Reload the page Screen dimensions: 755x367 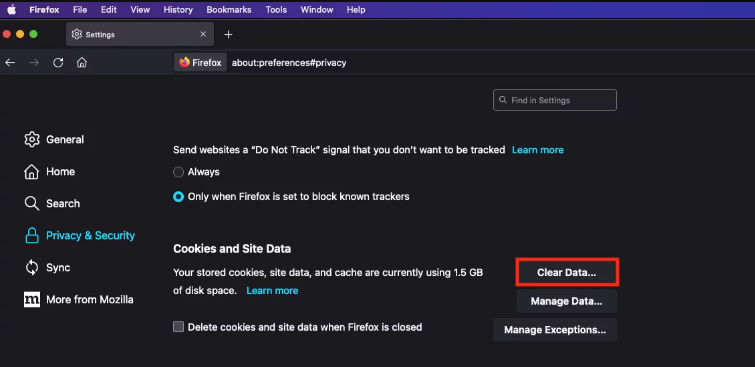[58, 63]
